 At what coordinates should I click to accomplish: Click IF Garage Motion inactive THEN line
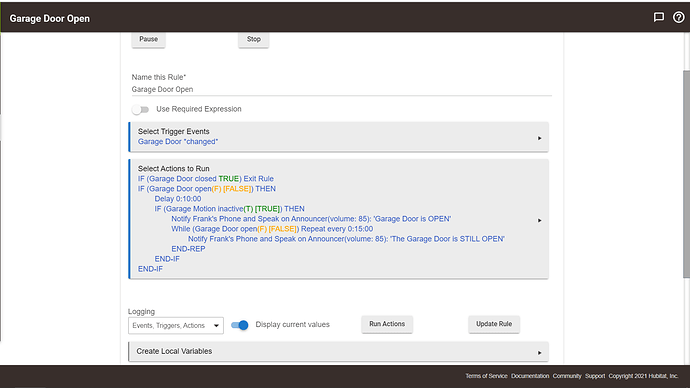229,209
